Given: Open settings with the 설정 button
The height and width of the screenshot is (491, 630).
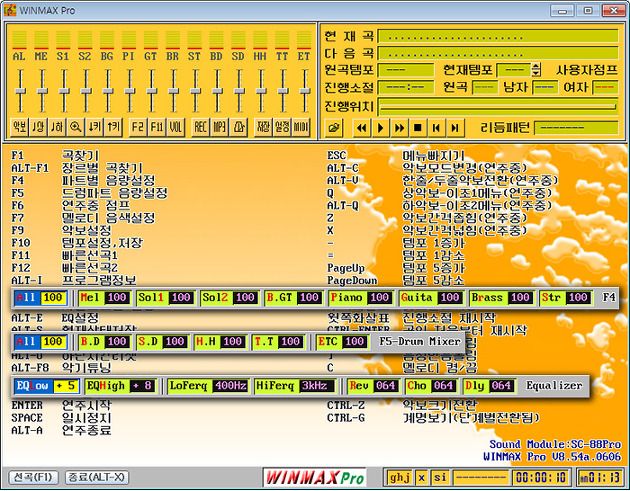Looking at the screenshot, I should [x=282, y=127].
